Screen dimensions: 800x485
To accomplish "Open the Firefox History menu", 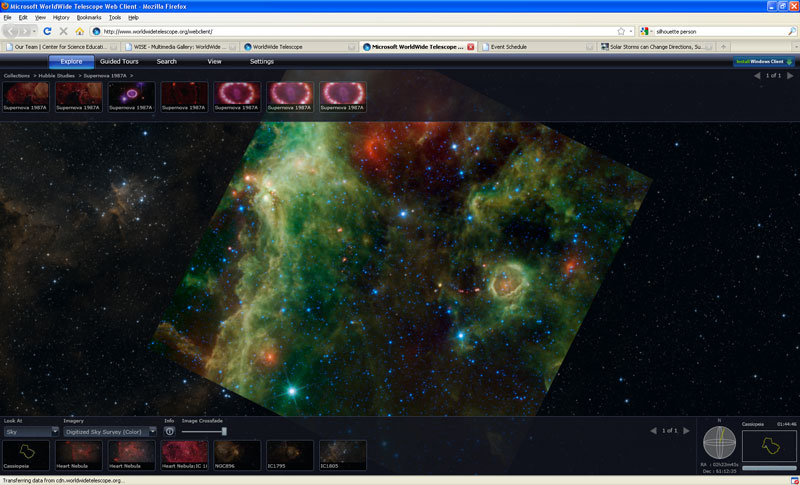I will [x=61, y=17].
